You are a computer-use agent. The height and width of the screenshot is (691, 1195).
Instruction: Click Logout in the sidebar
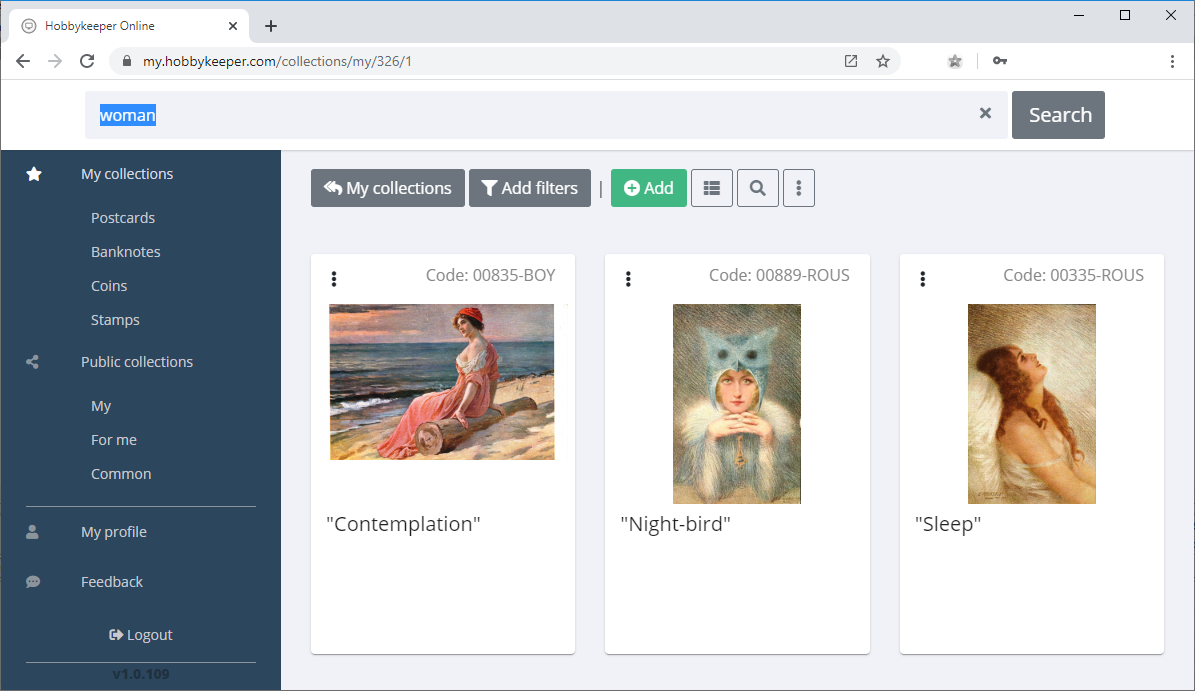[141, 635]
